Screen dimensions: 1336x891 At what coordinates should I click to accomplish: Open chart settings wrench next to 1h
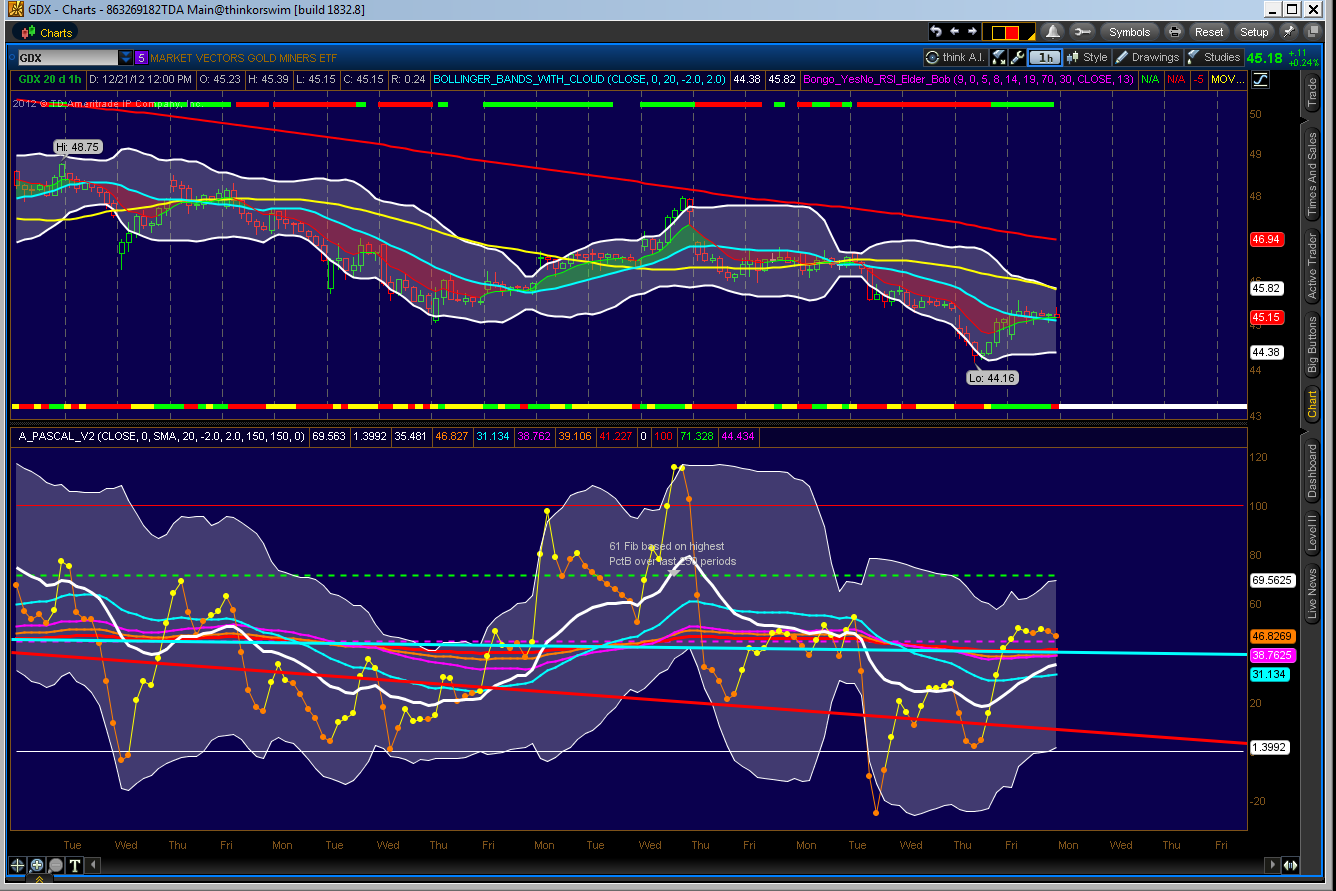[x=1017, y=57]
